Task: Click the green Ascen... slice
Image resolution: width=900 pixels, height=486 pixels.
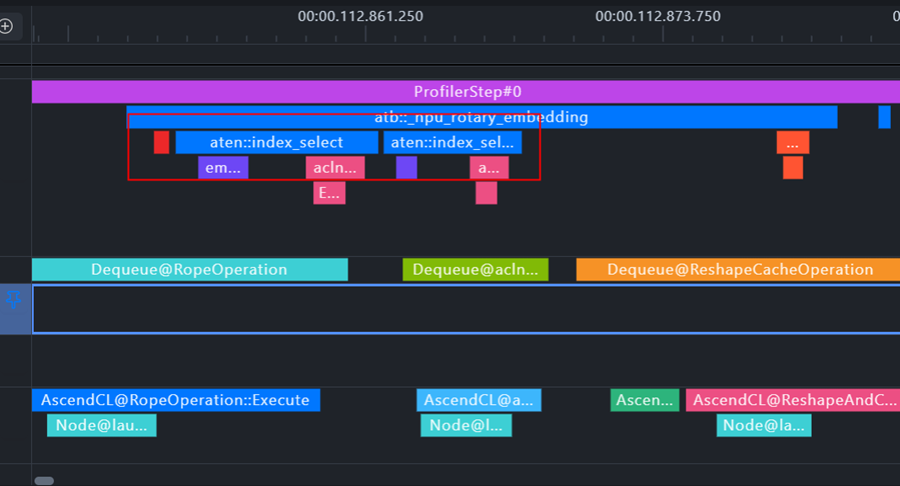Action: (x=645, y=400)
